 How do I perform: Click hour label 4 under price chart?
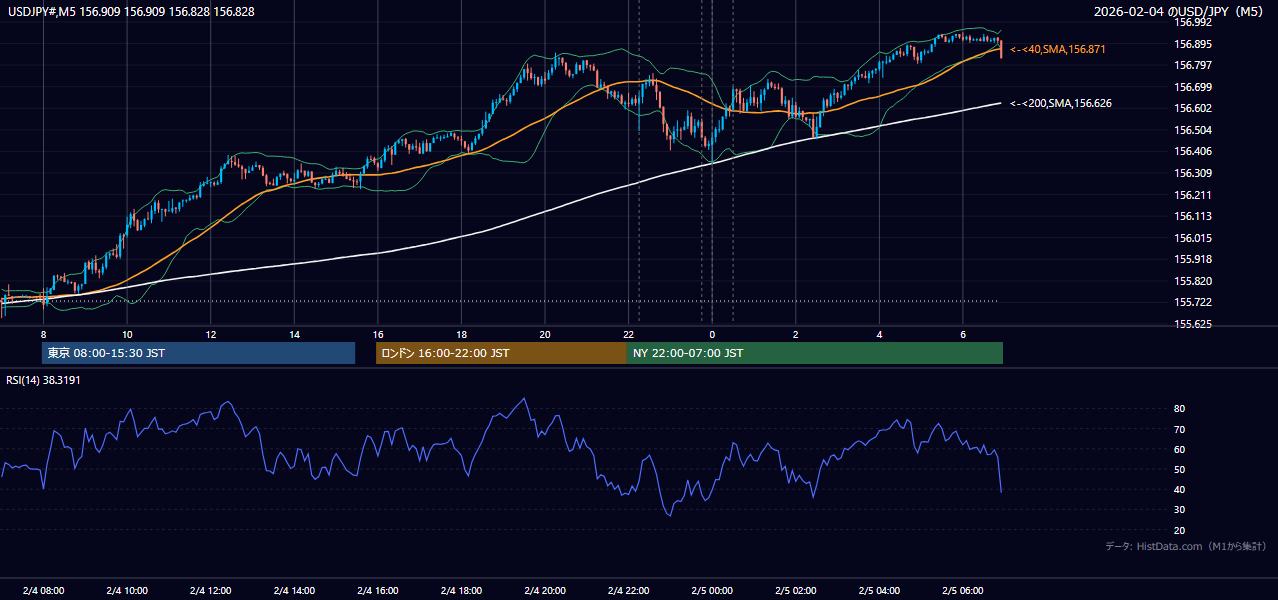(x=879, y=334)
